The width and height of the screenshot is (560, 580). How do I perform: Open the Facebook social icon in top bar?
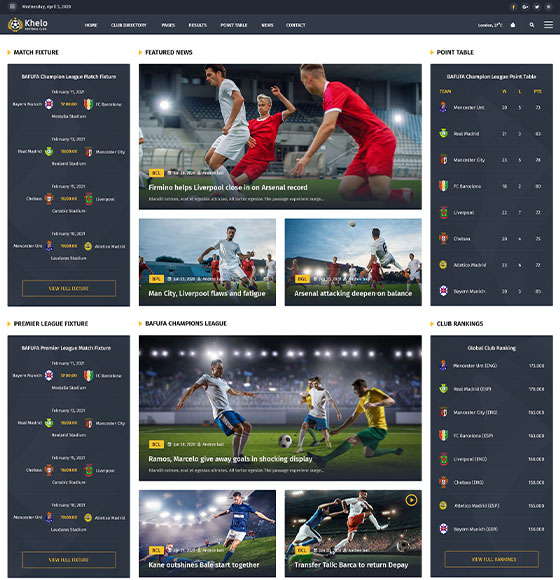pos(513,7)
